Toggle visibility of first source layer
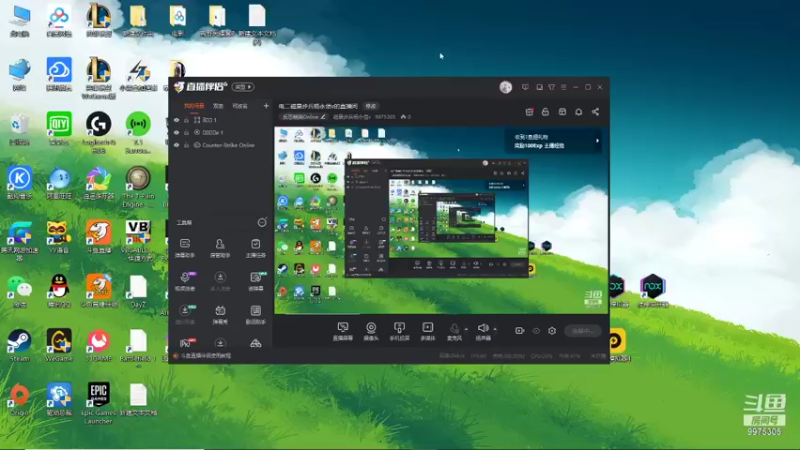 click(177, 120)
